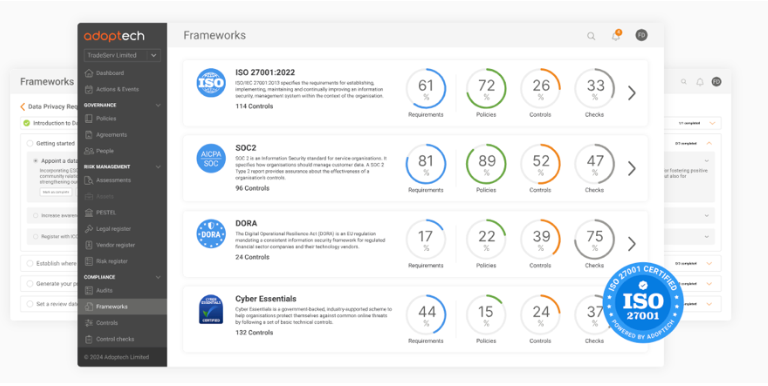Open the notifications bell with orange badge
The width and height of the screenshot is (768, 386).
pos(616,35)
